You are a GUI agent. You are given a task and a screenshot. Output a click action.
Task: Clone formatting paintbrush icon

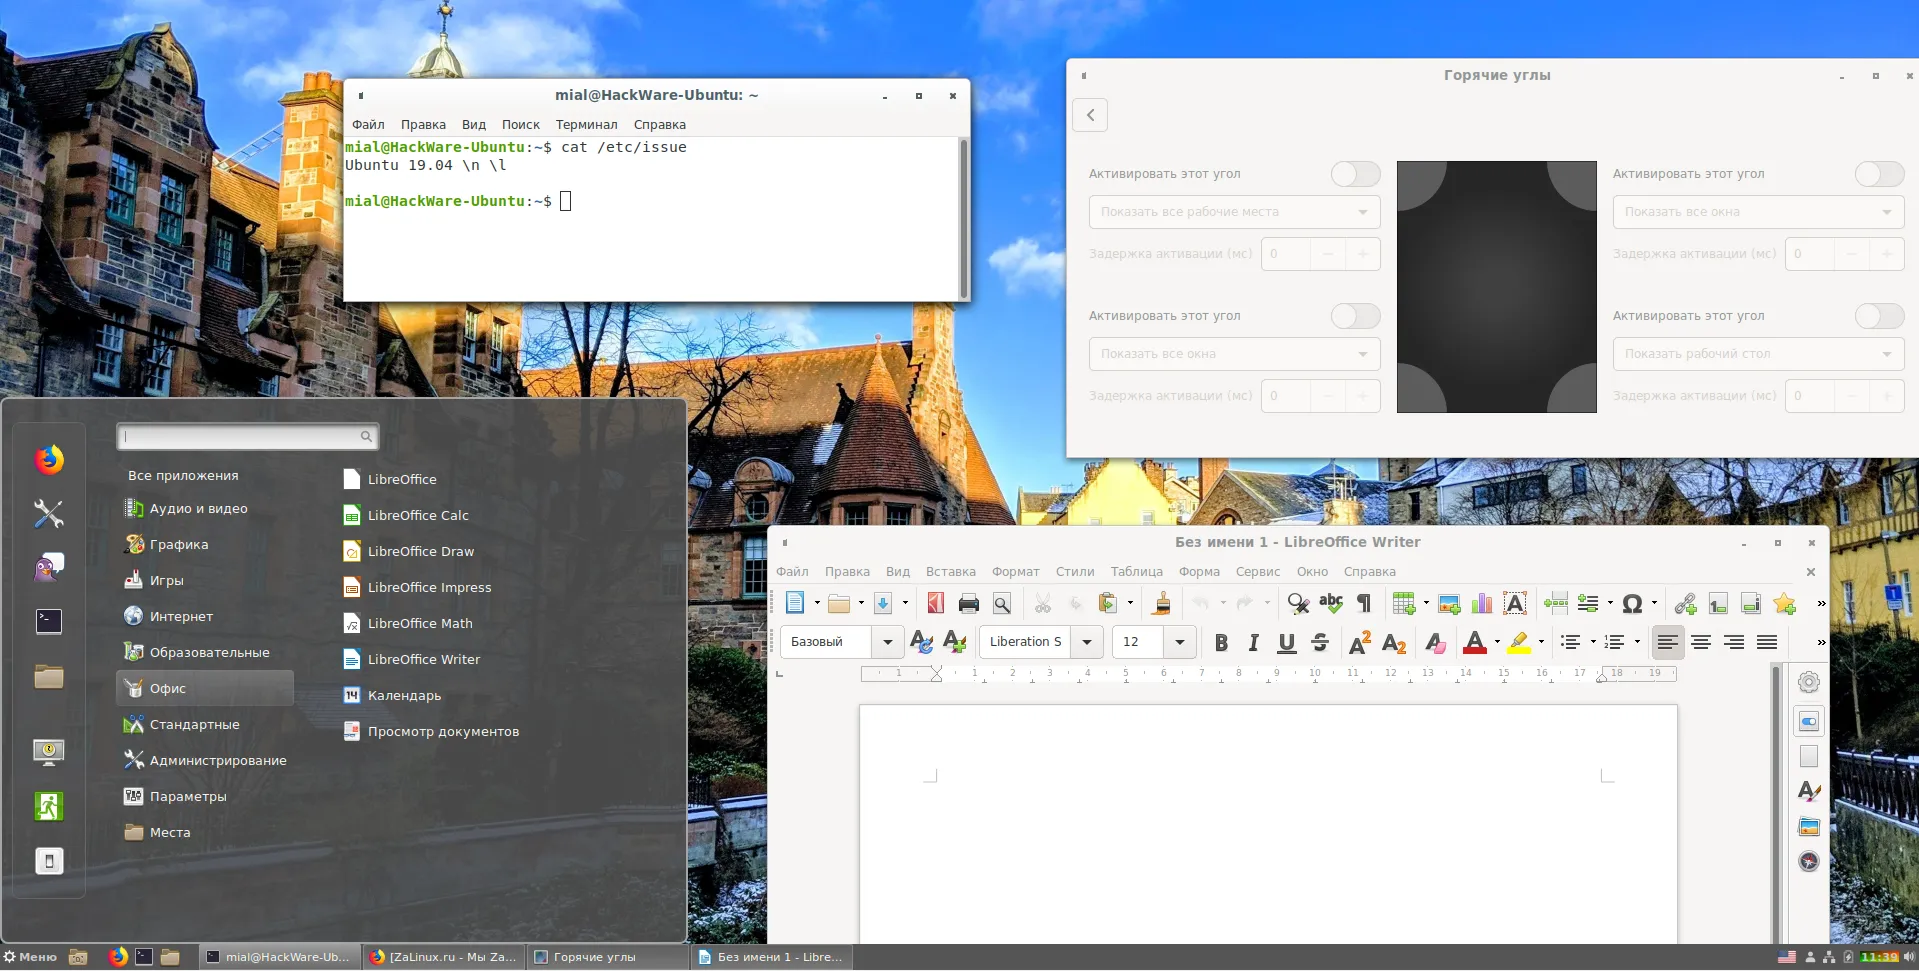(x=1161, y=603)
